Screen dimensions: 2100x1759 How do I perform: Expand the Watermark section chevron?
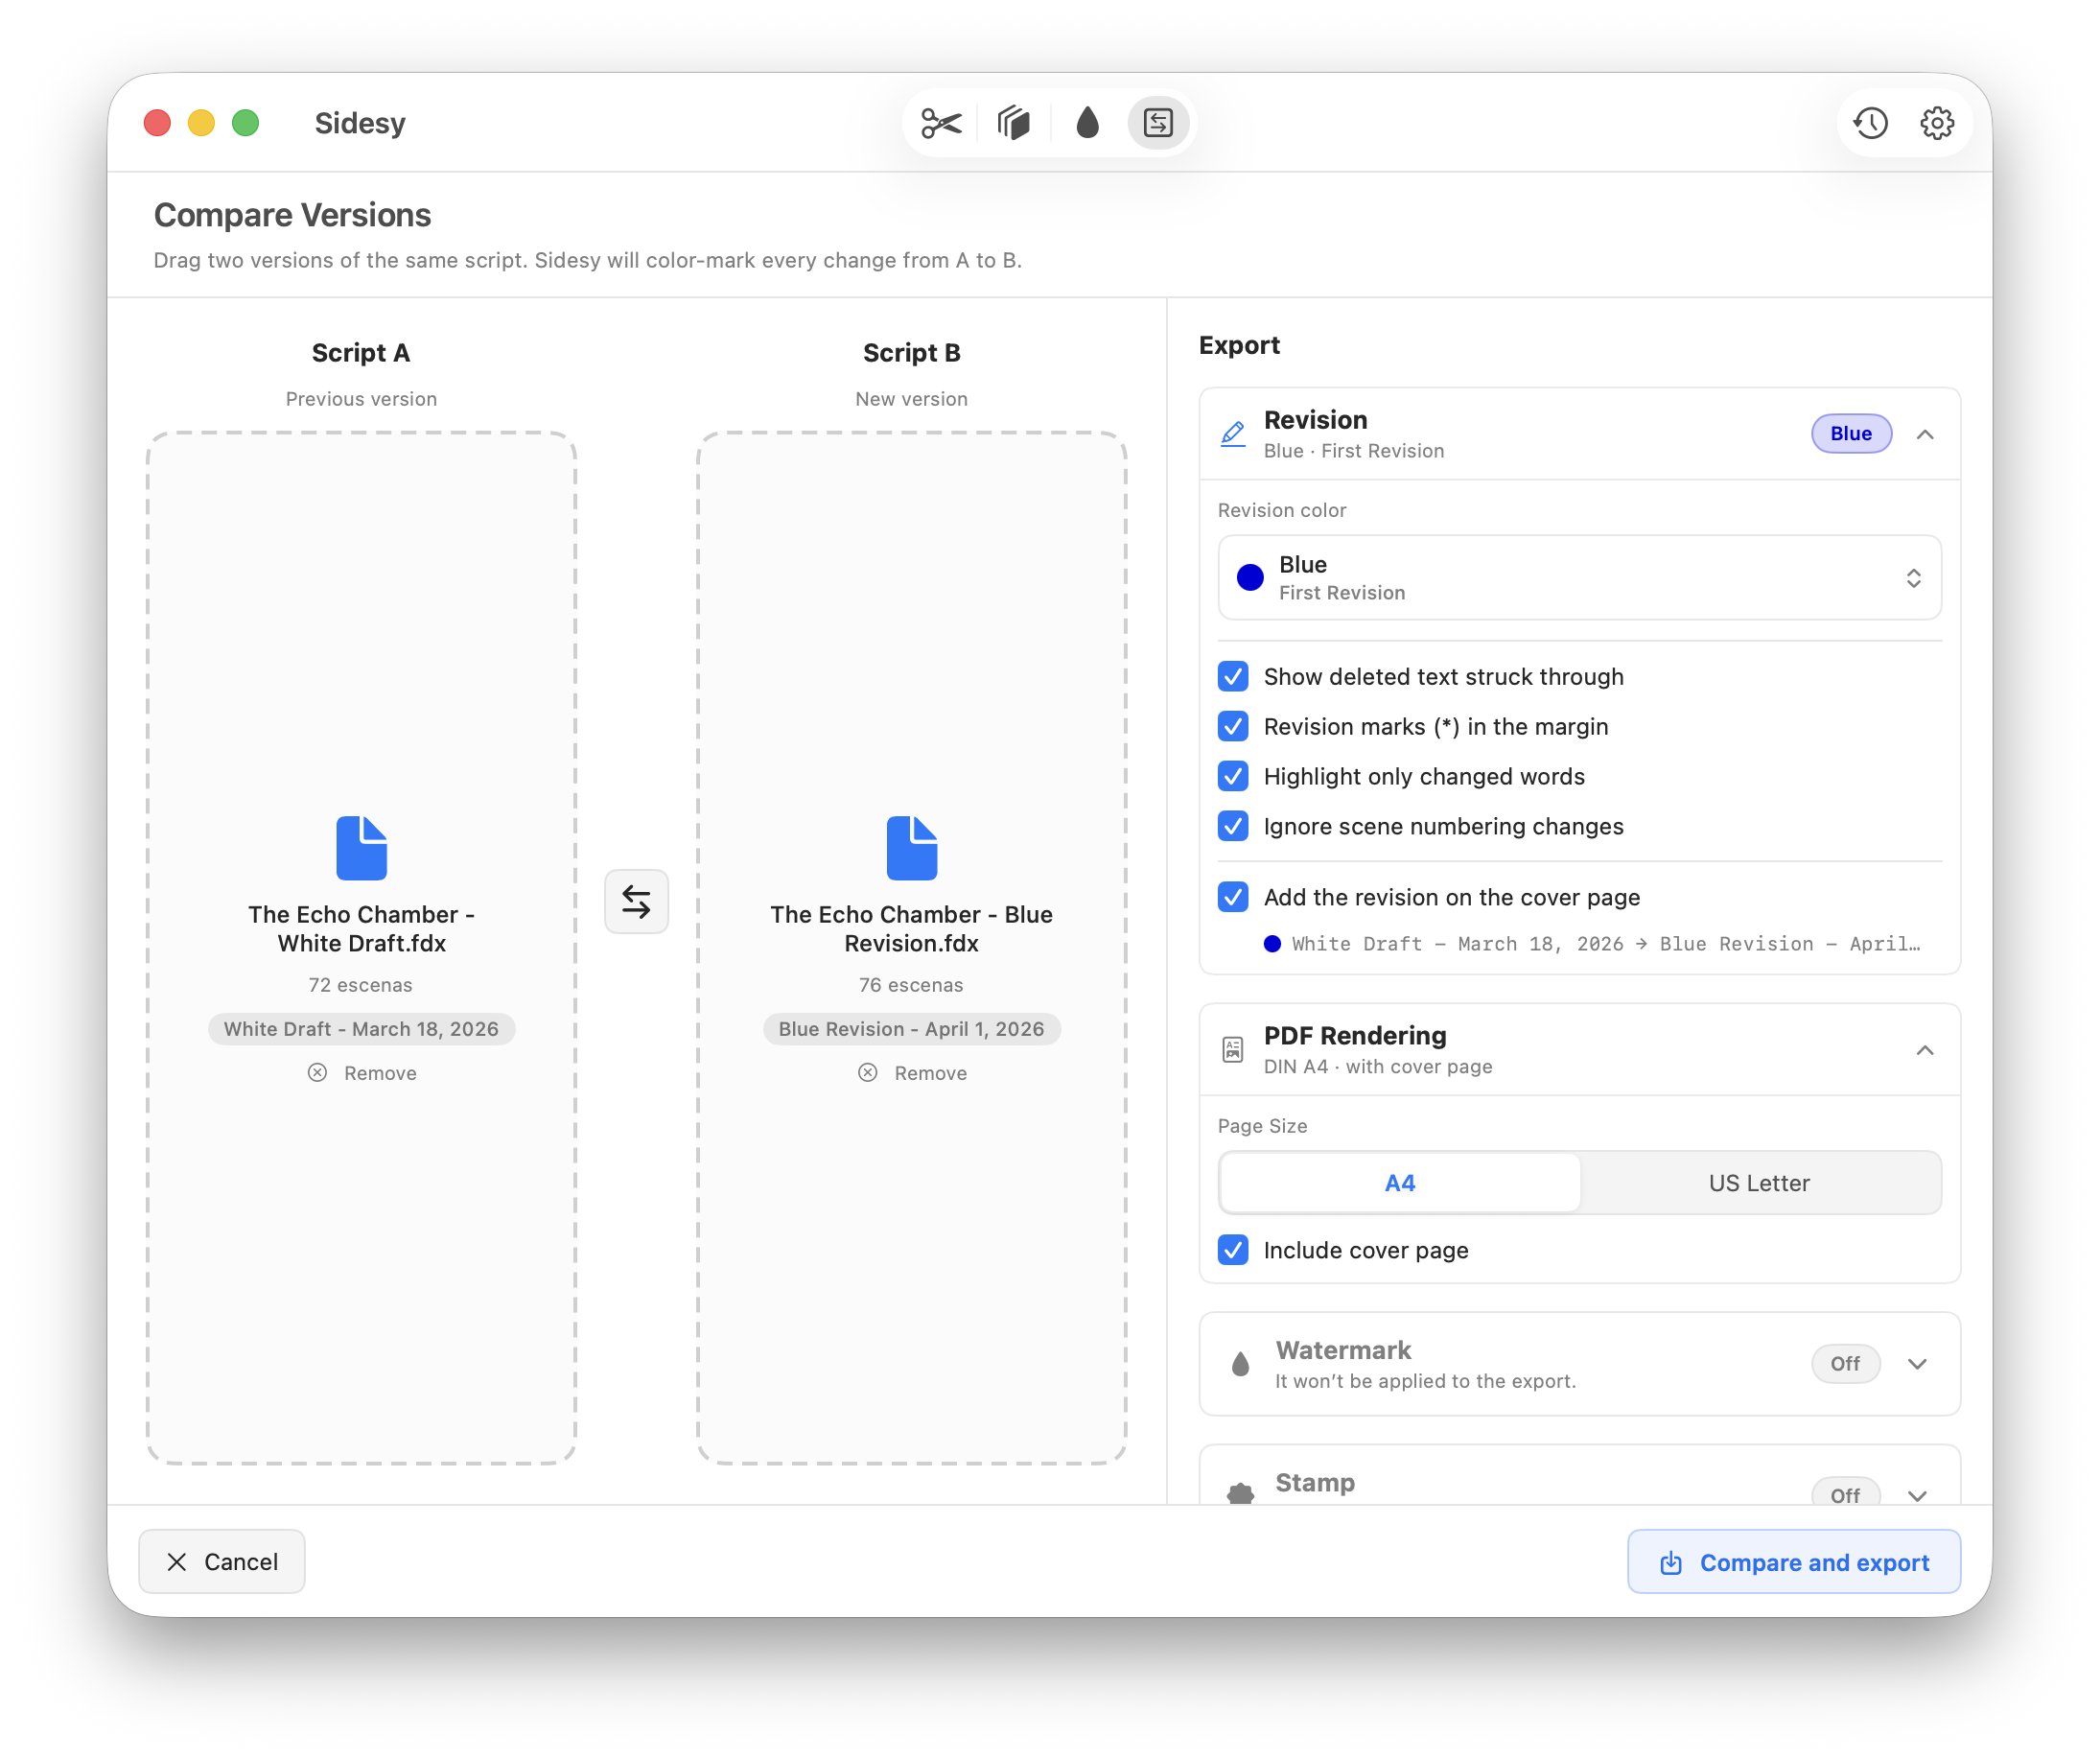(1917, 1364)
